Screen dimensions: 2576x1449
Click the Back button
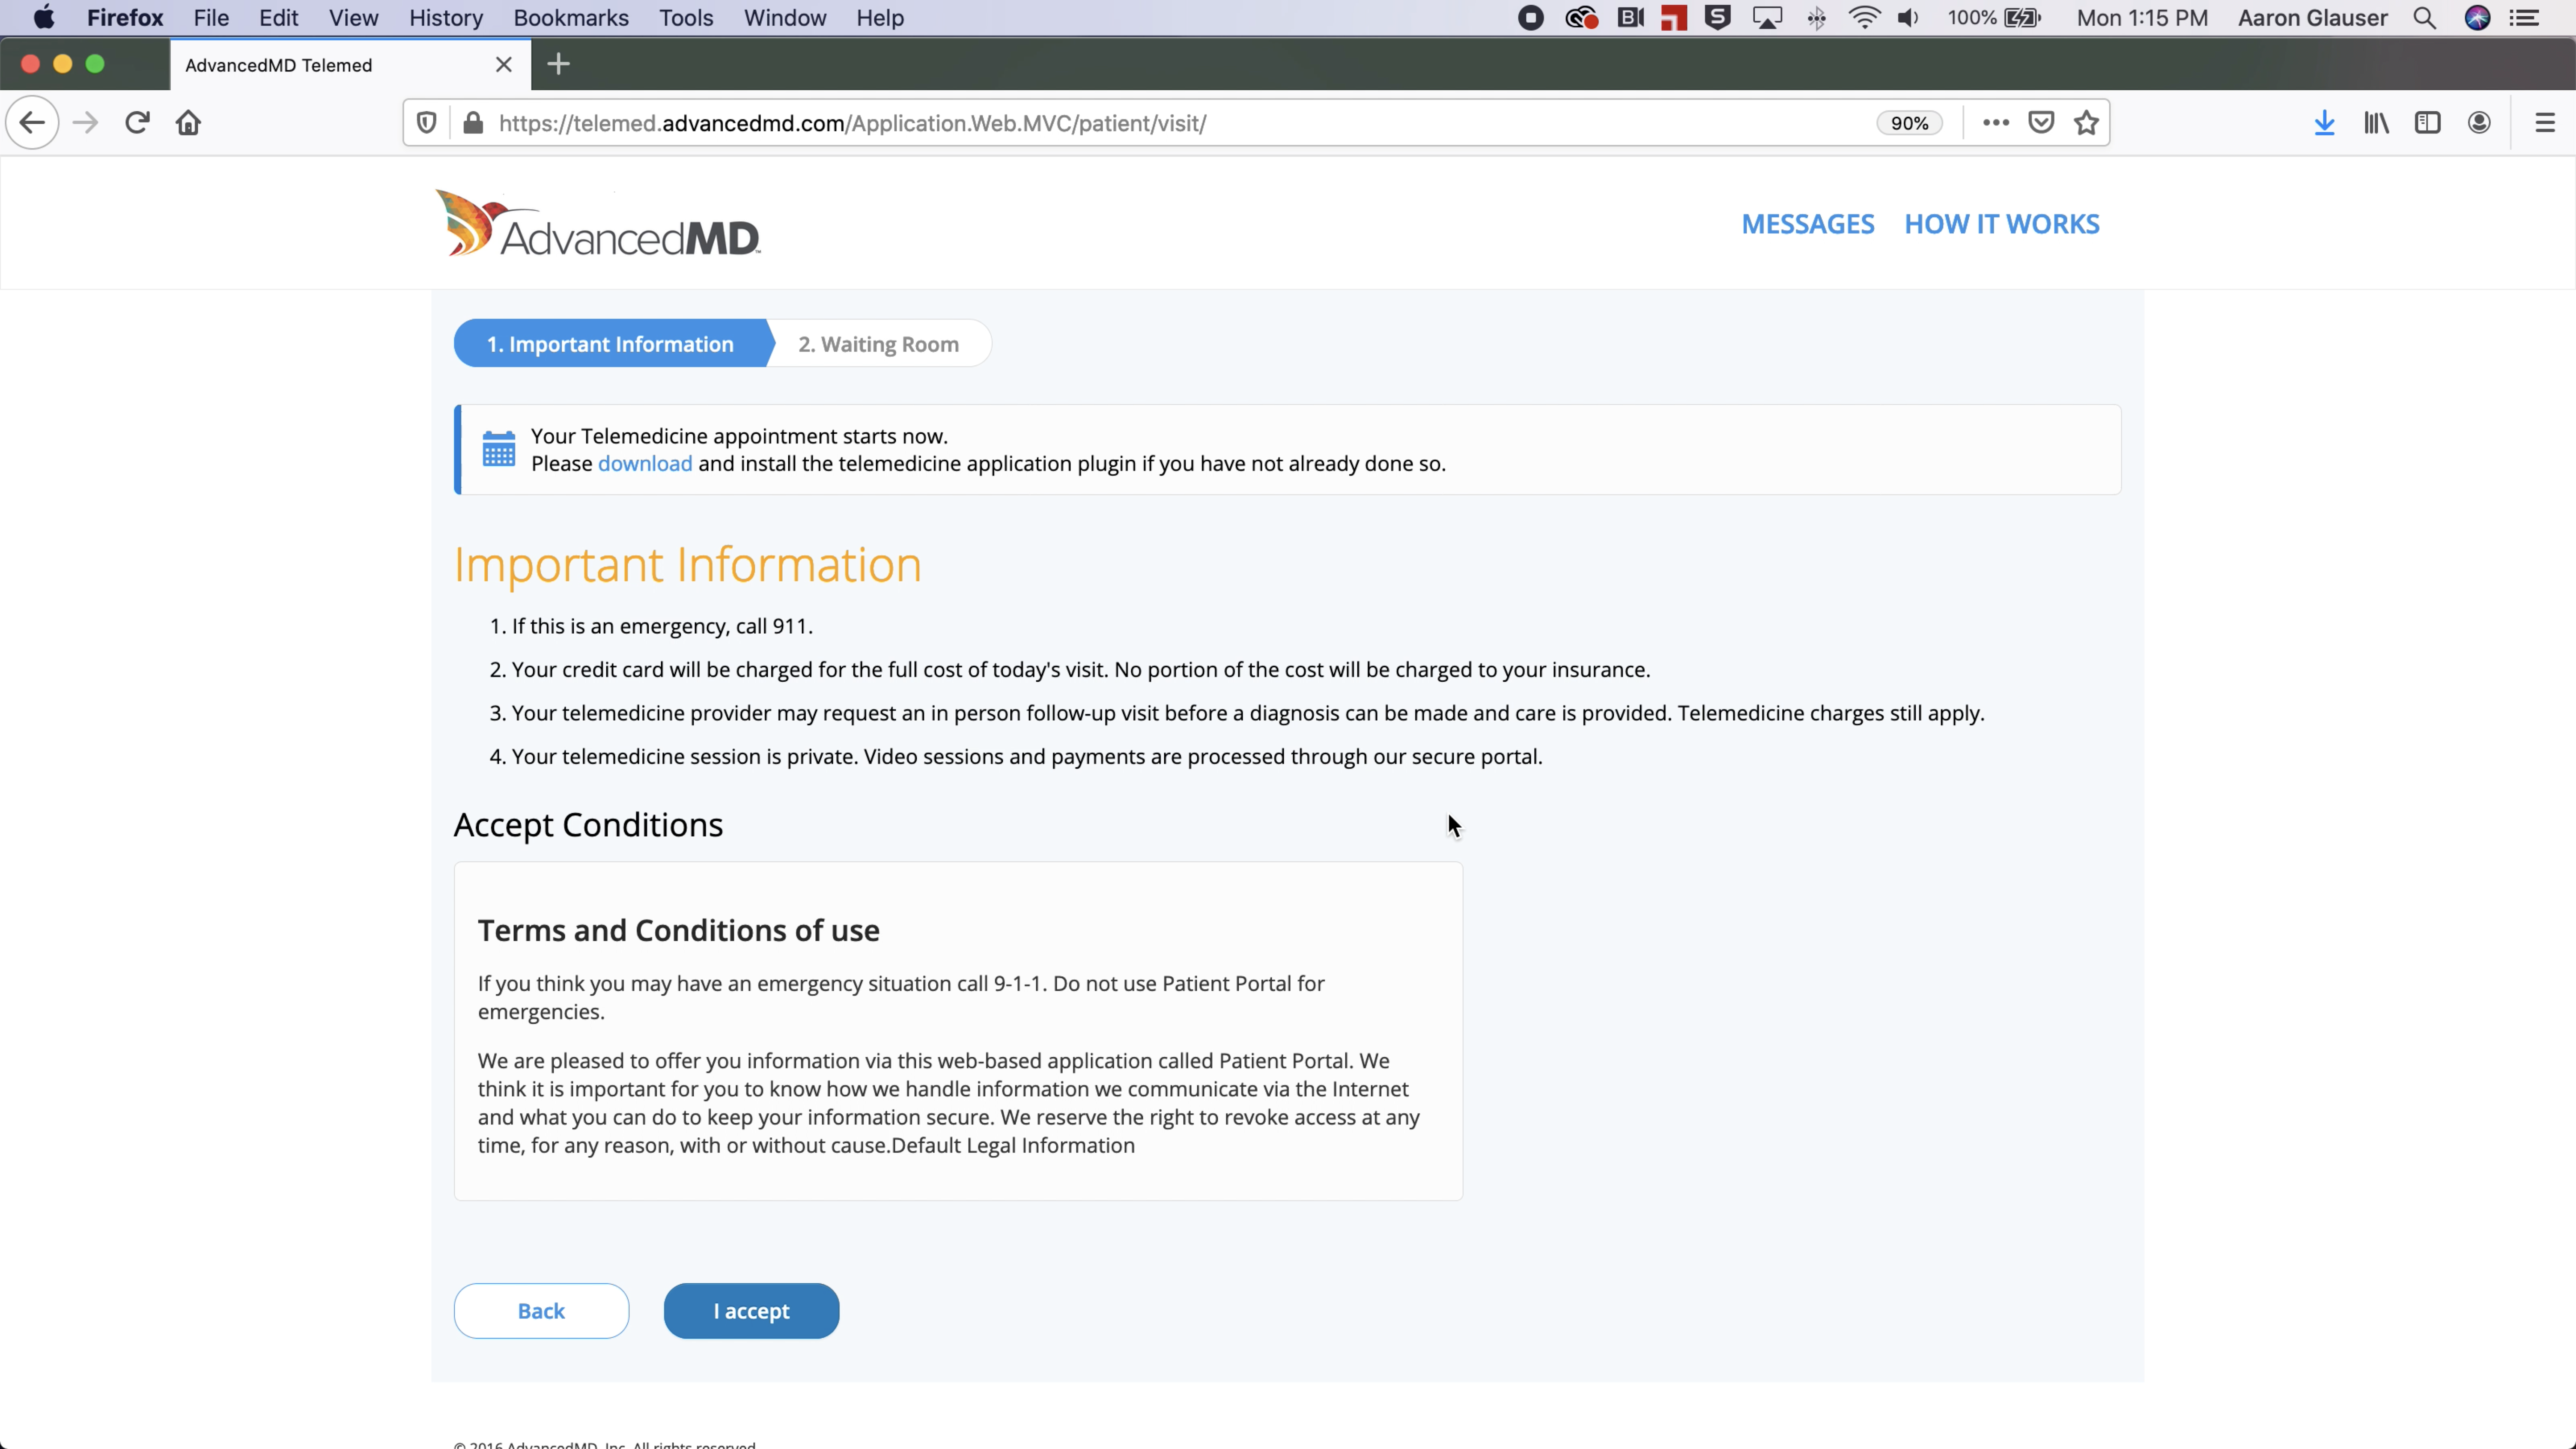541,1311
